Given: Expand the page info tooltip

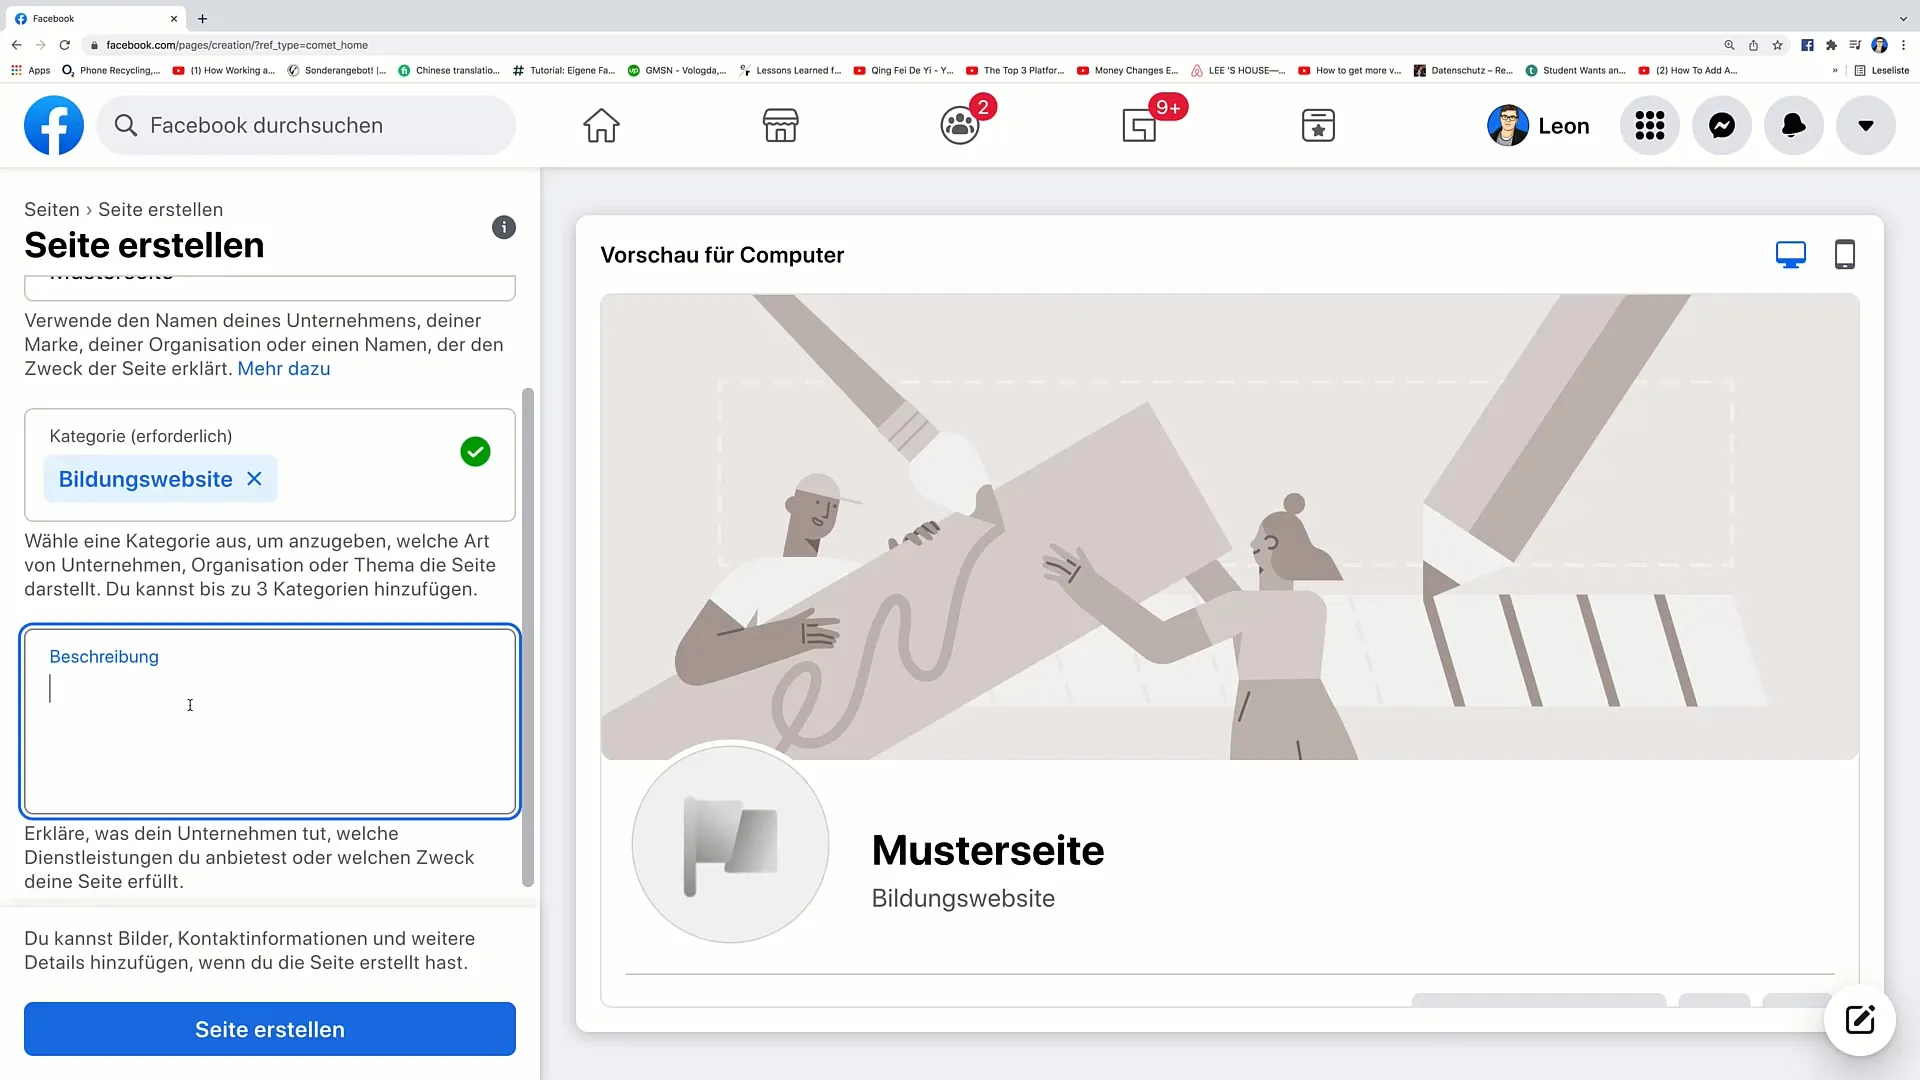Looking at the screenshot, I should (x=504, y=227).
